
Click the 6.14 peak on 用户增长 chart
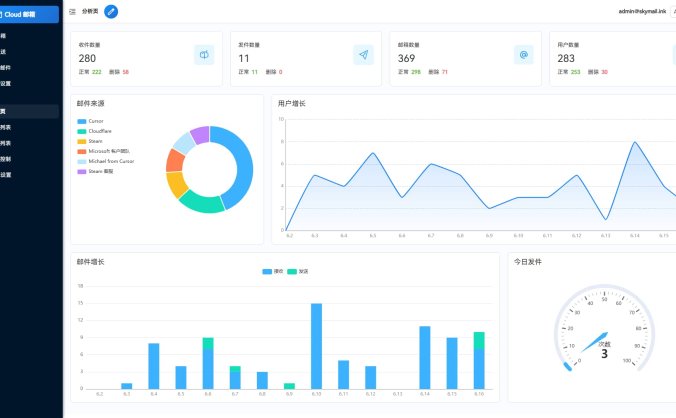pos(634,142)
